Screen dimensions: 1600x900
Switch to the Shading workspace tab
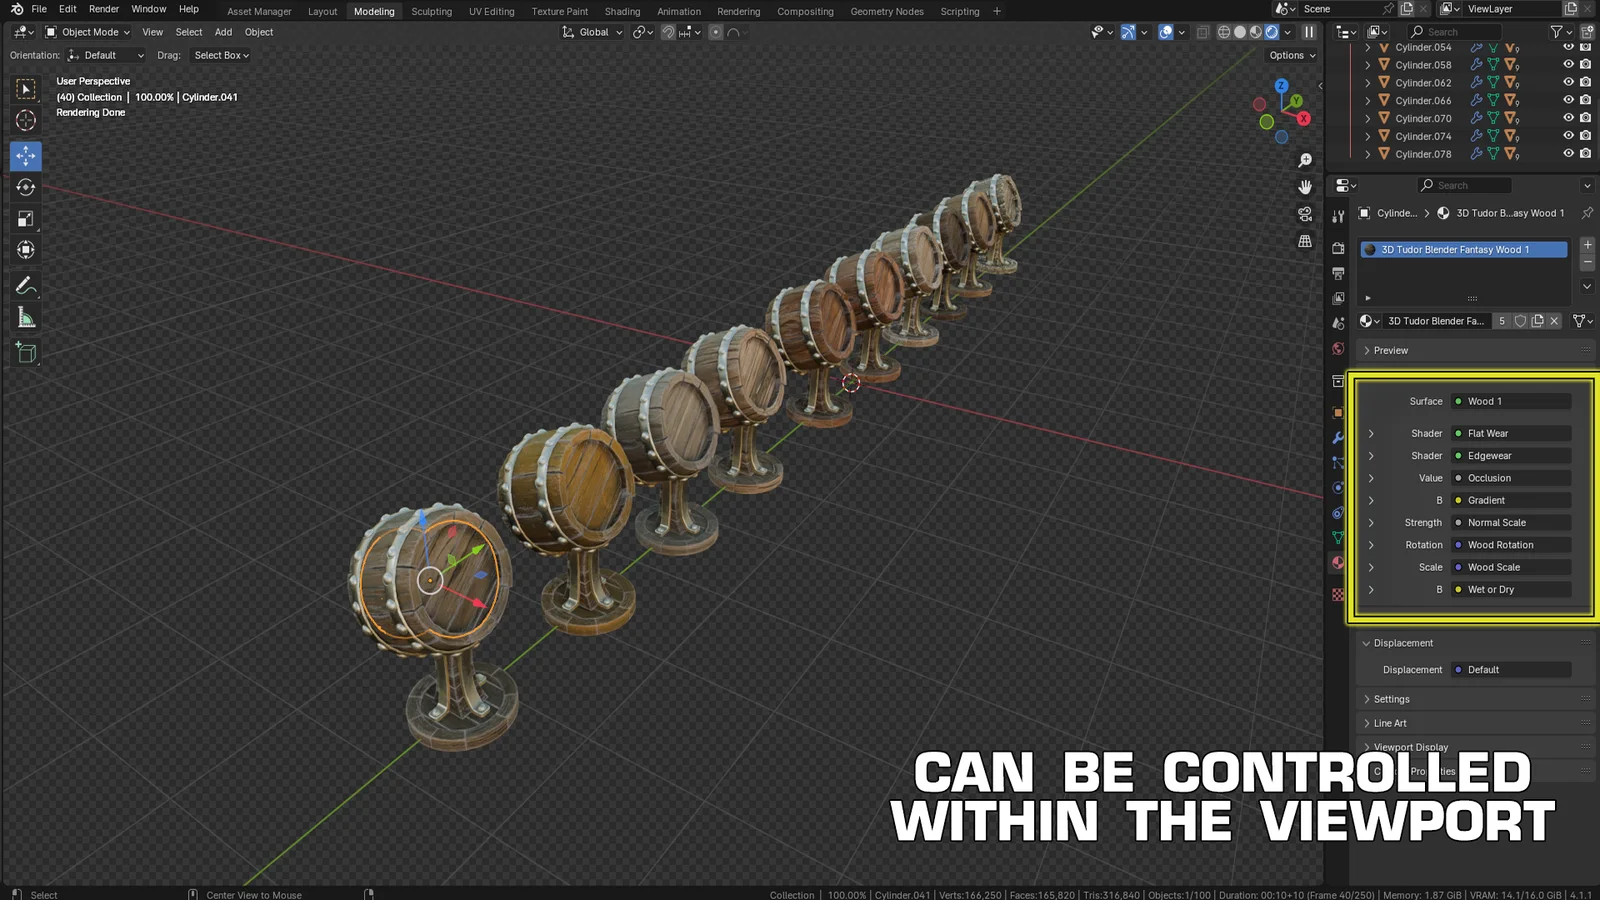(622, 11)
